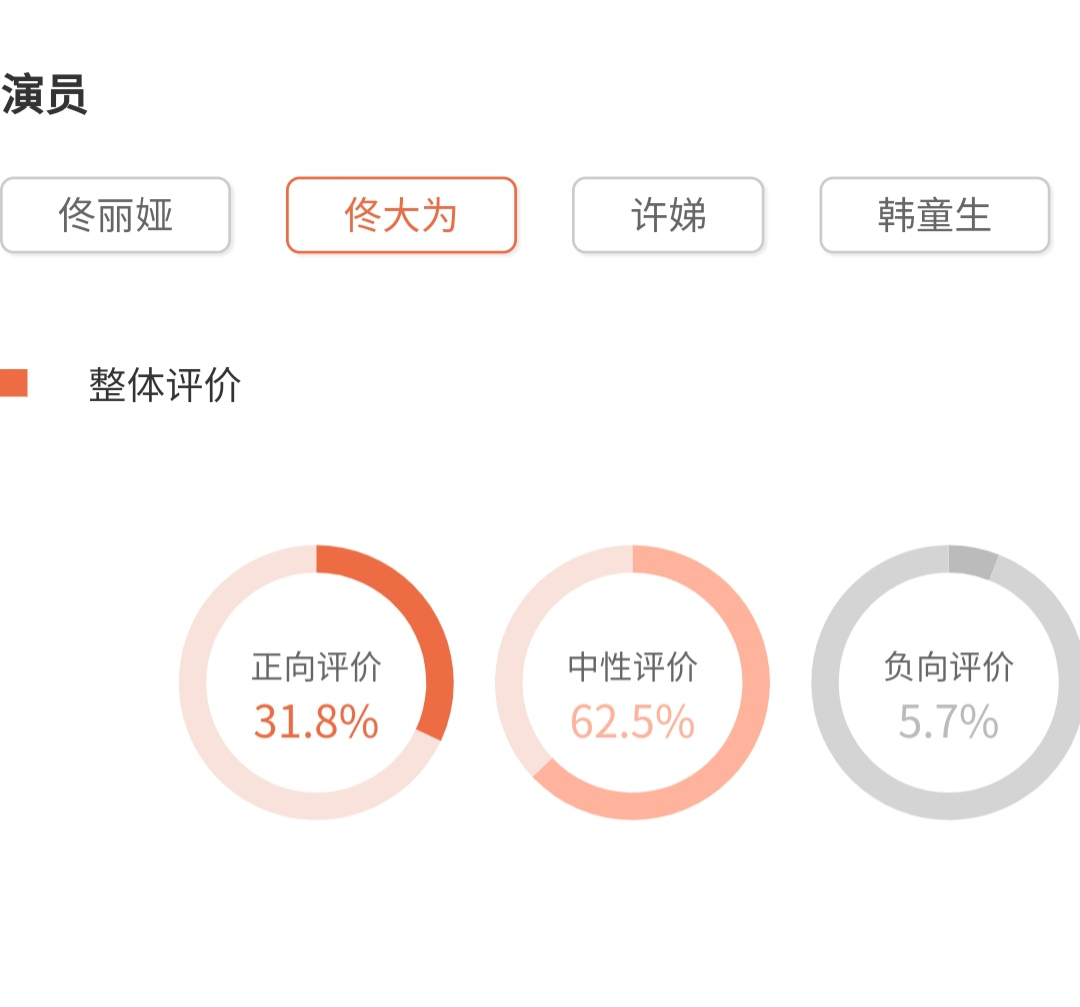Click the orange-outlined selected actor button
Screen dimensions: 1080x1007
401,215
